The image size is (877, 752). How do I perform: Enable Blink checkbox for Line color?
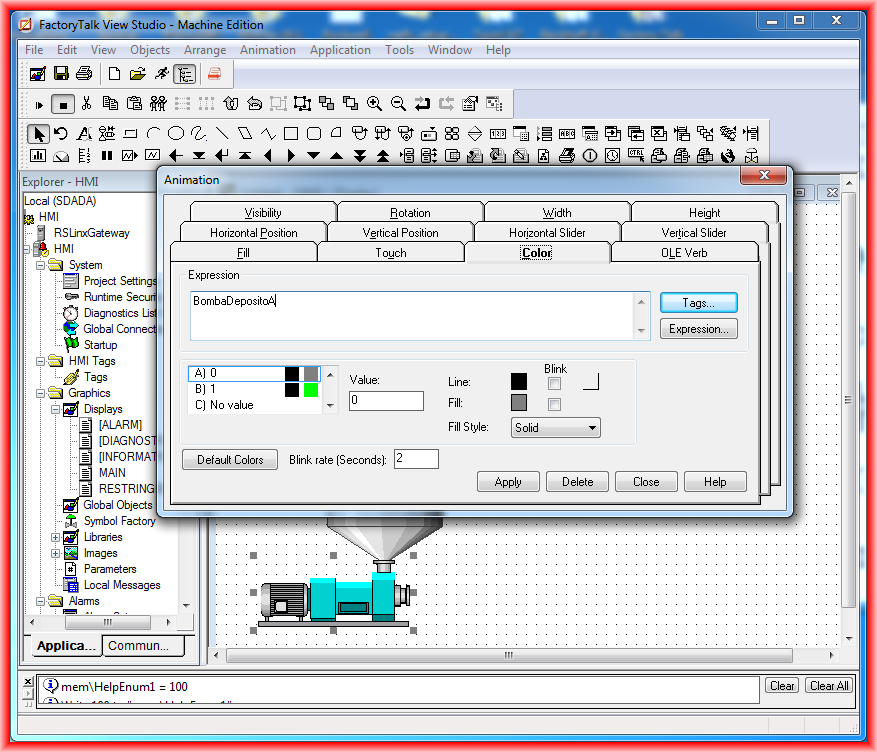[x=554, y=383]
